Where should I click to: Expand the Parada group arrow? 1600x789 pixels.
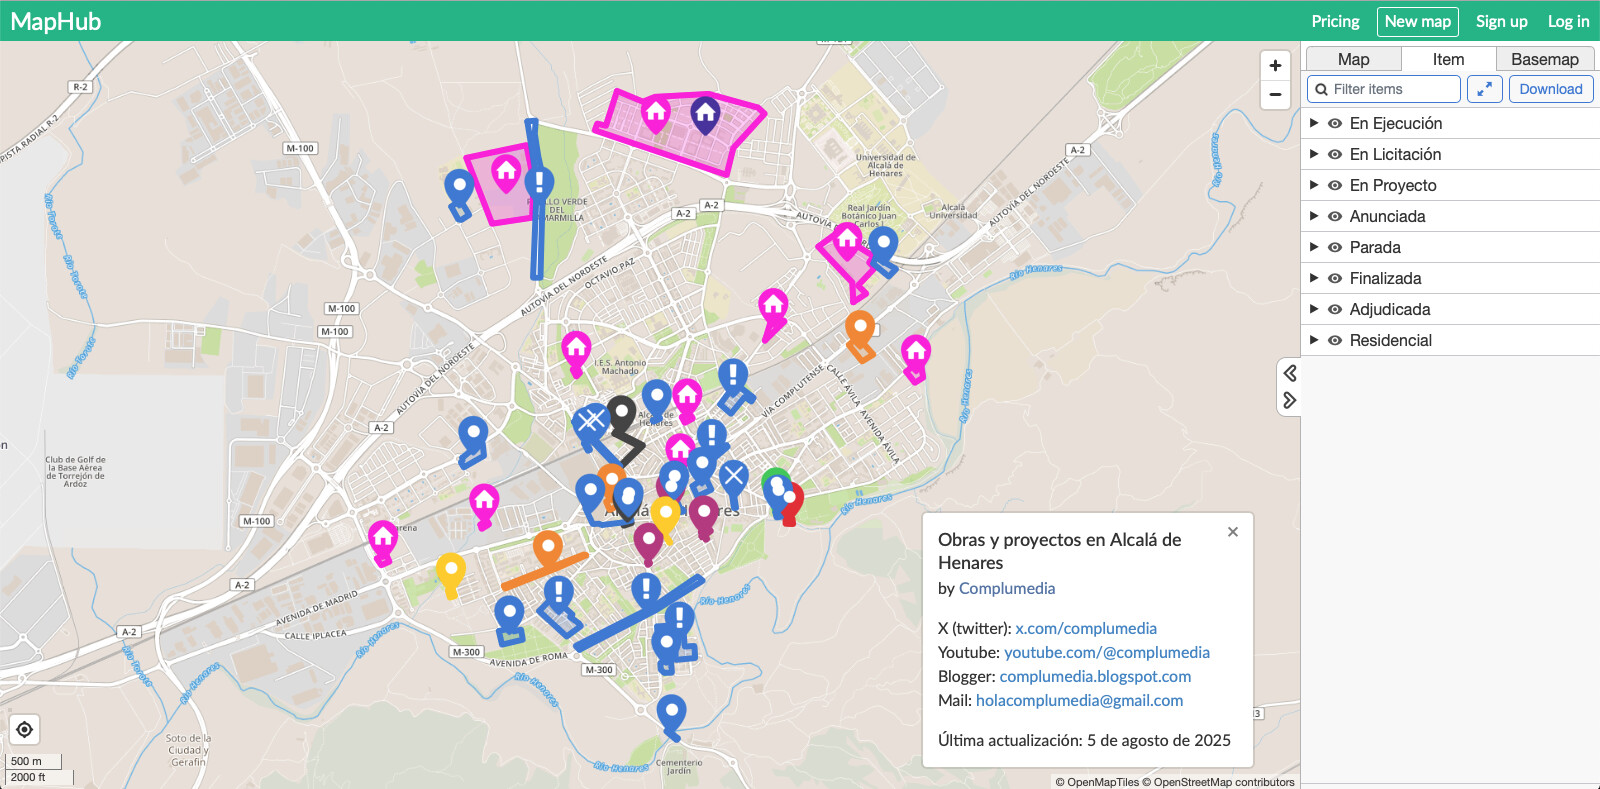point(1314,247)
